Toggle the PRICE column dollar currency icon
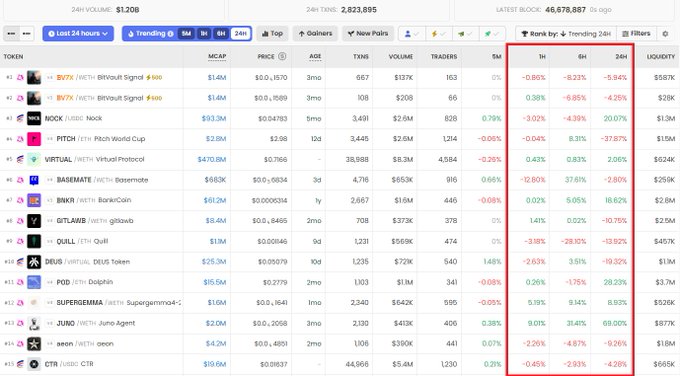 pos(282,56)
